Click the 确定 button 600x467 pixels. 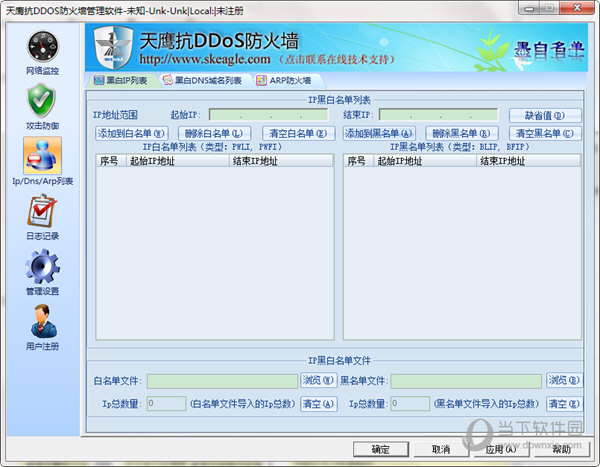(x=381, y=449)
